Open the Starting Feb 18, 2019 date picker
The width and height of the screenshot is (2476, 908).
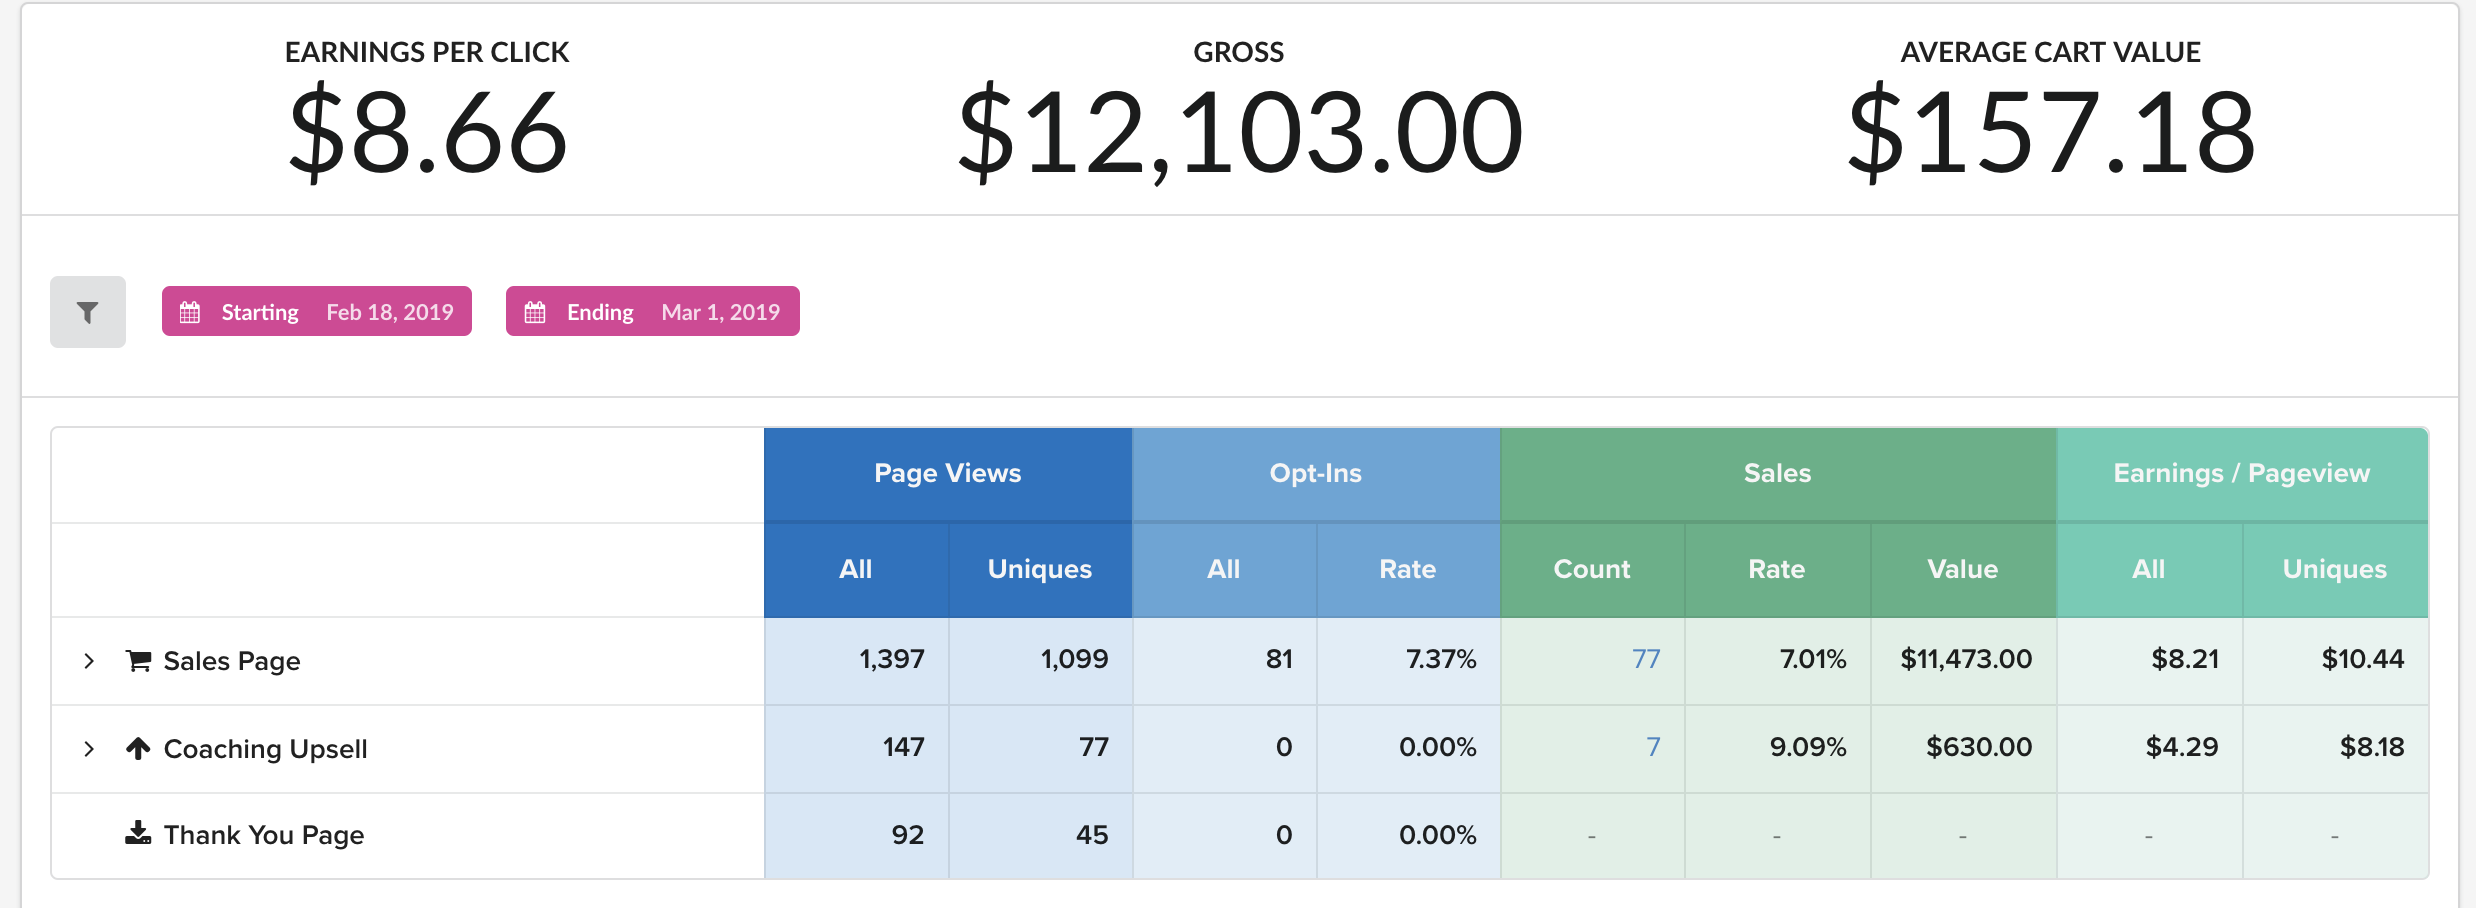(x=317, y=311)
